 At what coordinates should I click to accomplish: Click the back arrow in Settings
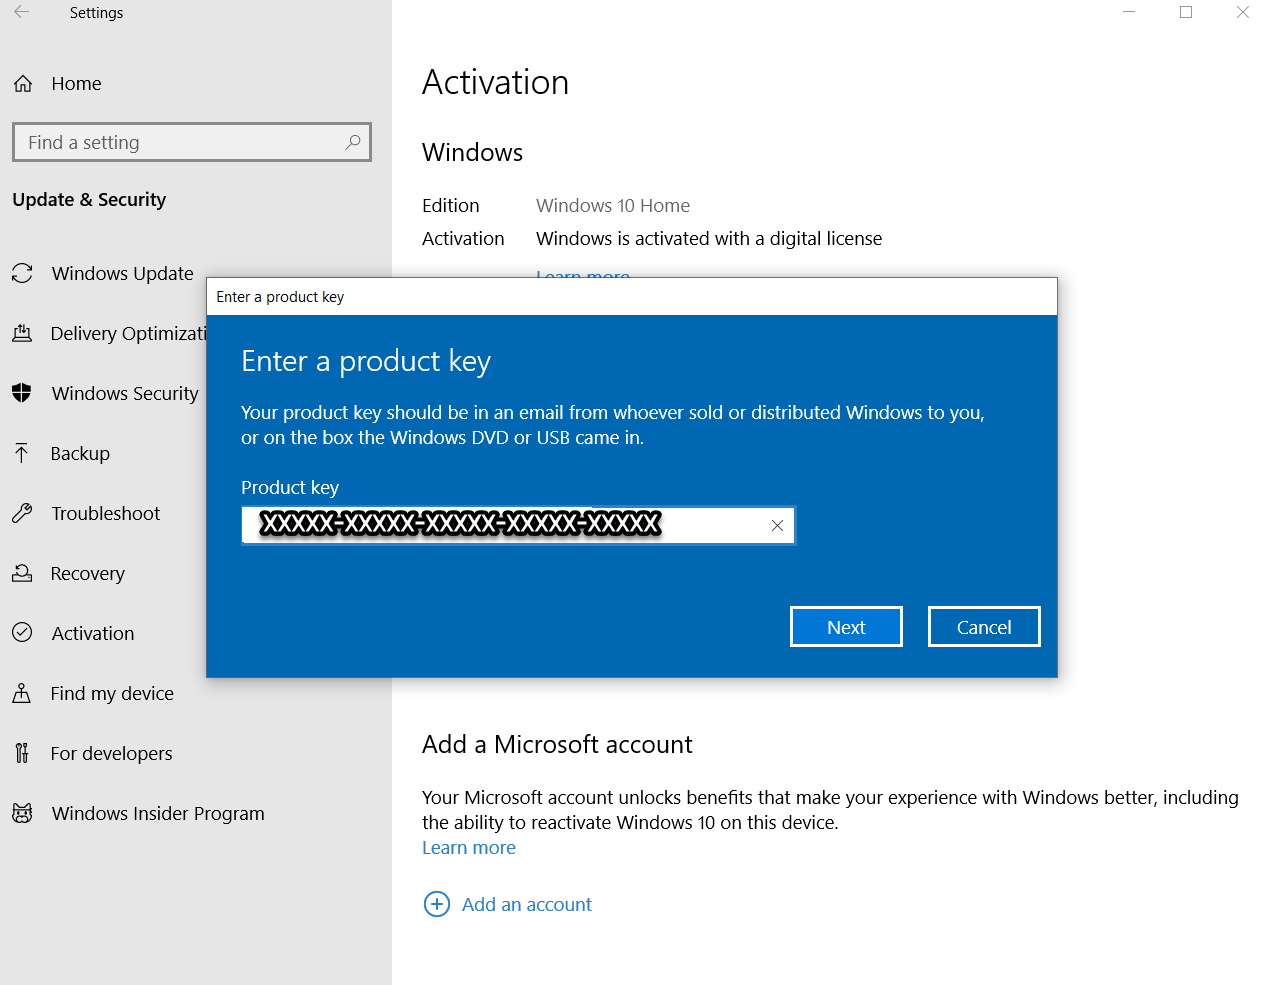coord(22,13)
